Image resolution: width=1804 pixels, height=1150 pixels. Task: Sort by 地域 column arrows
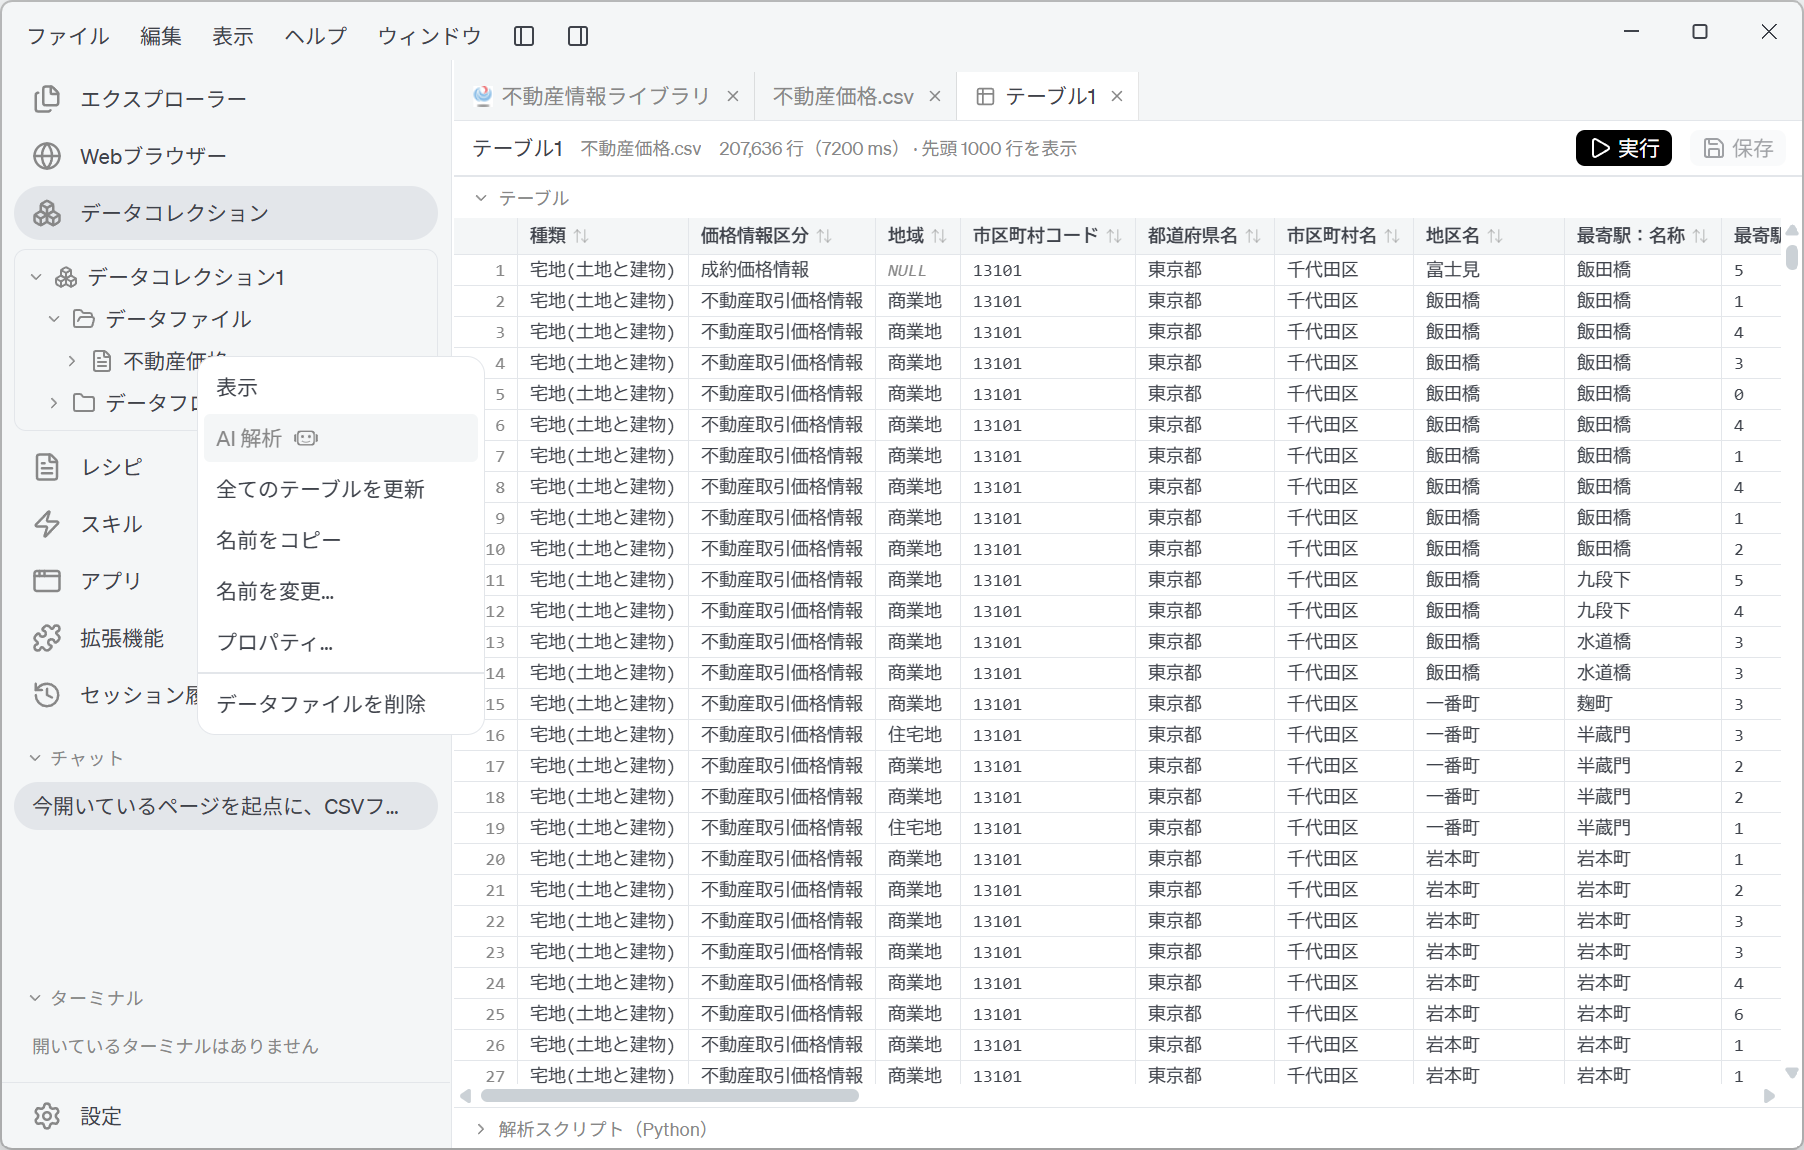[939, 236]
